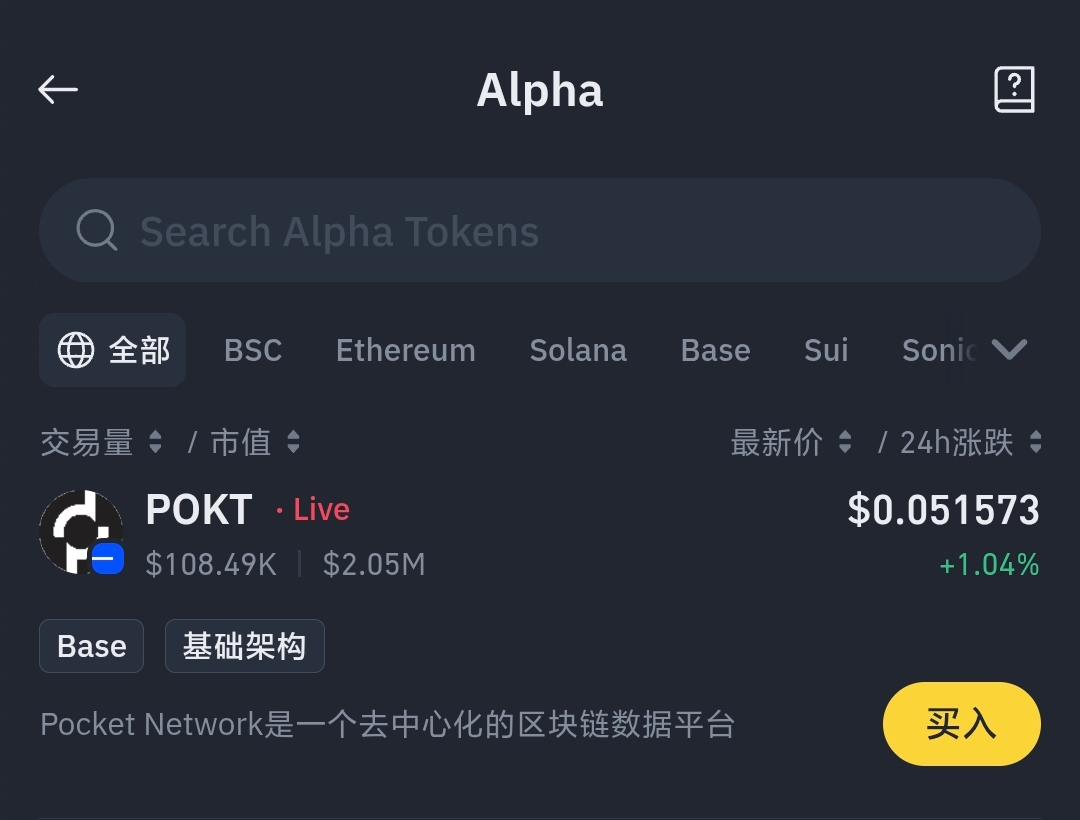Select the BSC tab
Image resolution: width=1080 pixels, height=820 pixels.
click(x=253, y=350)
